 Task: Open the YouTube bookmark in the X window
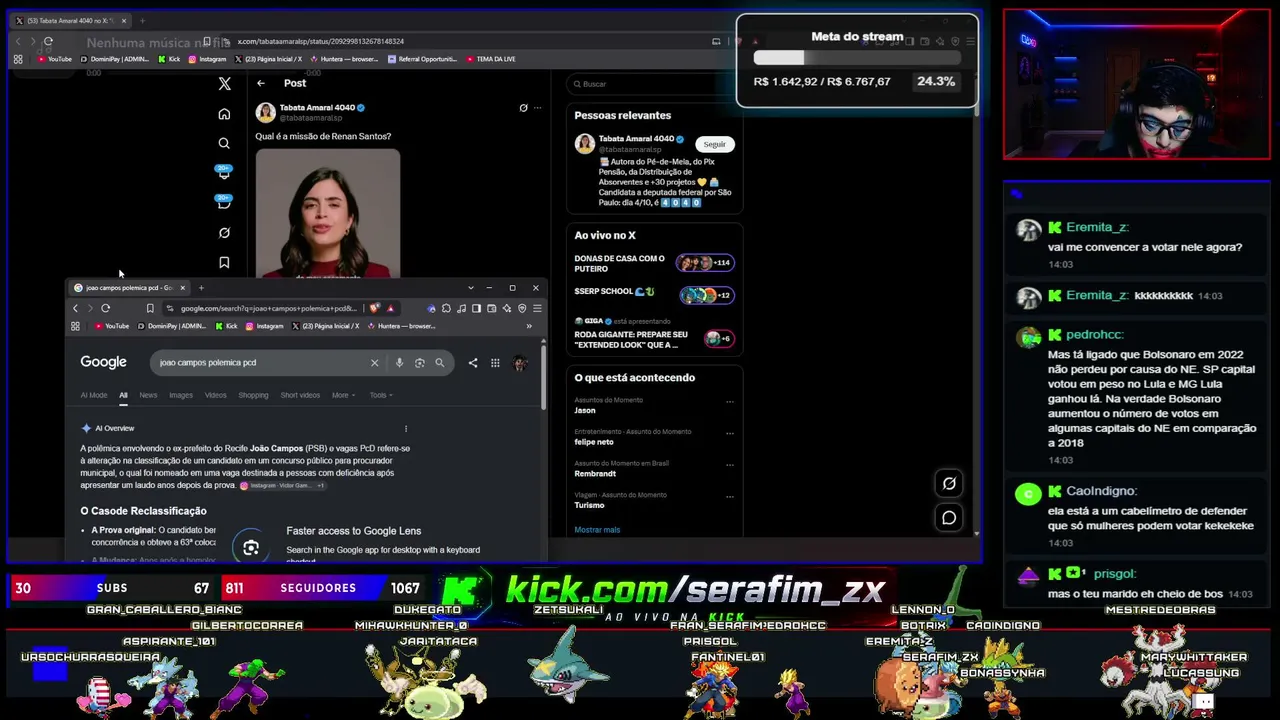pyautogui.click(x=55, y=59)
